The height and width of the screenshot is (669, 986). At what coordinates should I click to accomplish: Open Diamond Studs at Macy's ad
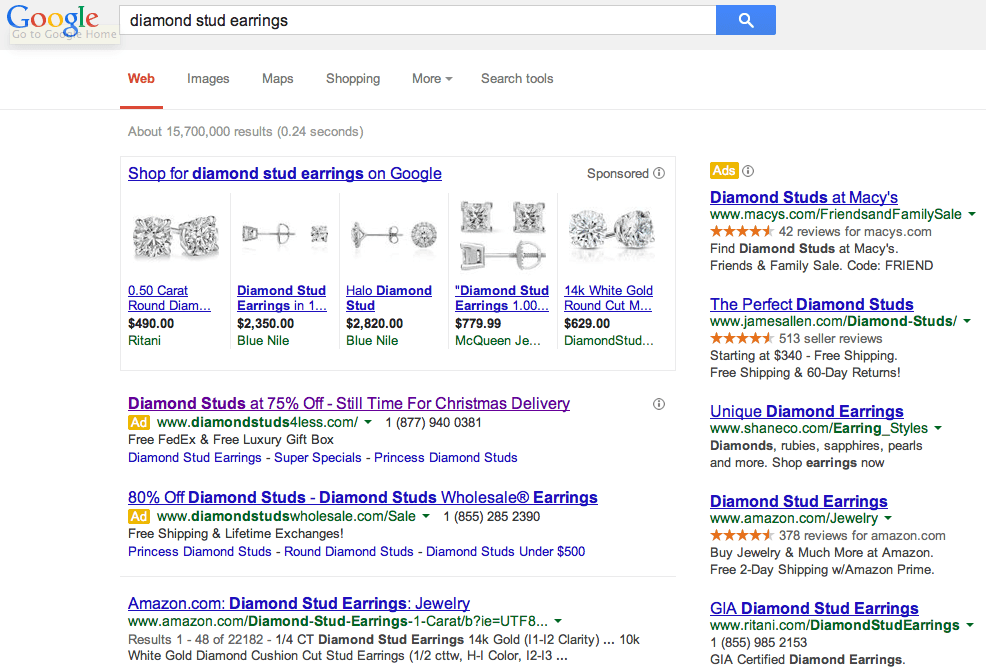(804, 197)
